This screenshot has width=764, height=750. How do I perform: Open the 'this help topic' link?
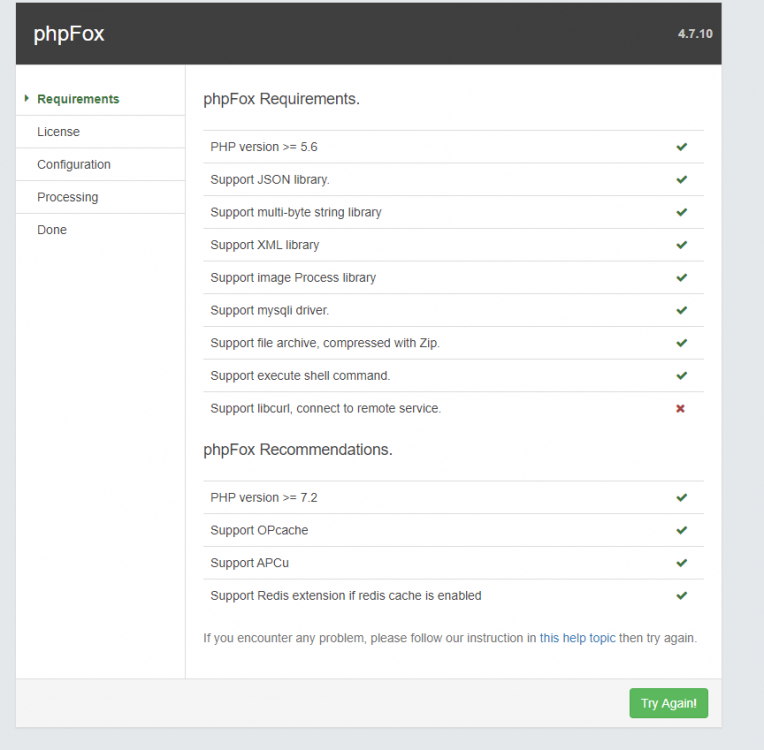[577, 638]
